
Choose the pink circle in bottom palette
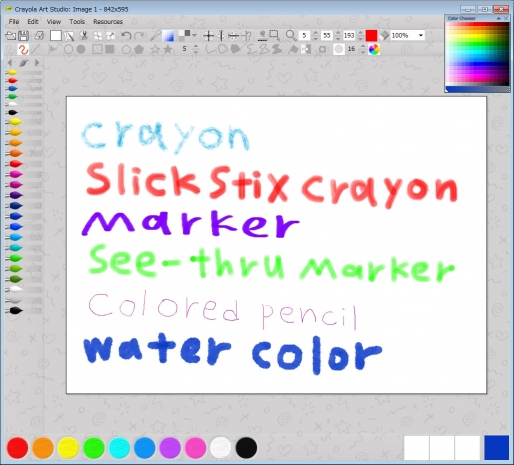(195, 448)
